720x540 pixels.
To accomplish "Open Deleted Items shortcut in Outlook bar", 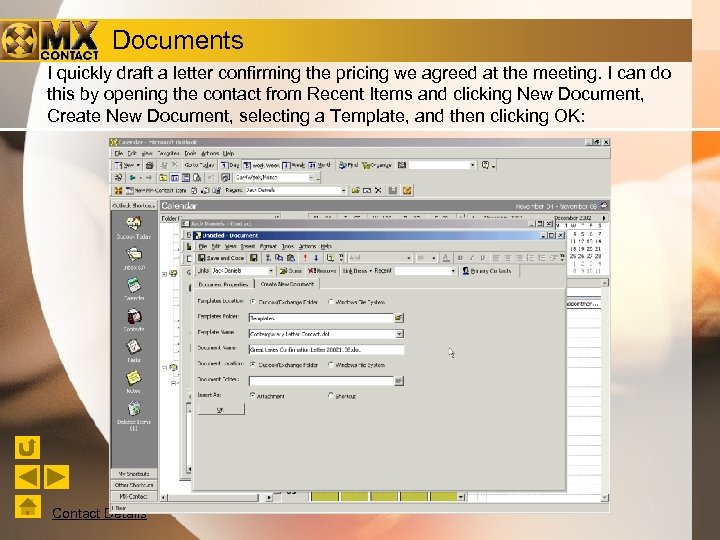I will tap(134, 416).
